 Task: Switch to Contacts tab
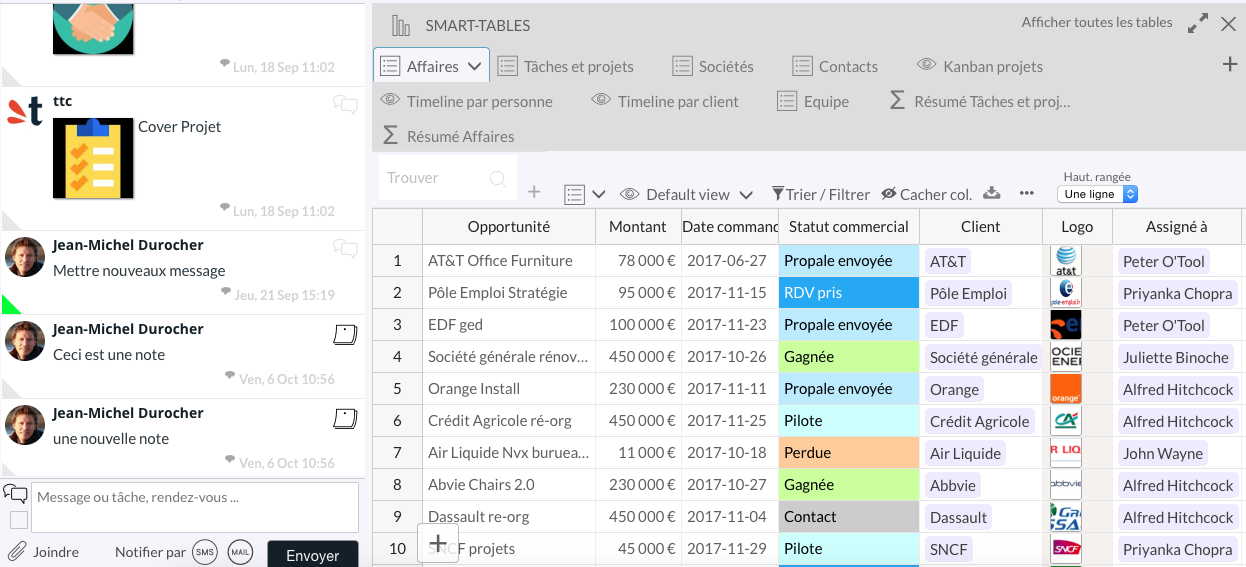tap(835, 66)
